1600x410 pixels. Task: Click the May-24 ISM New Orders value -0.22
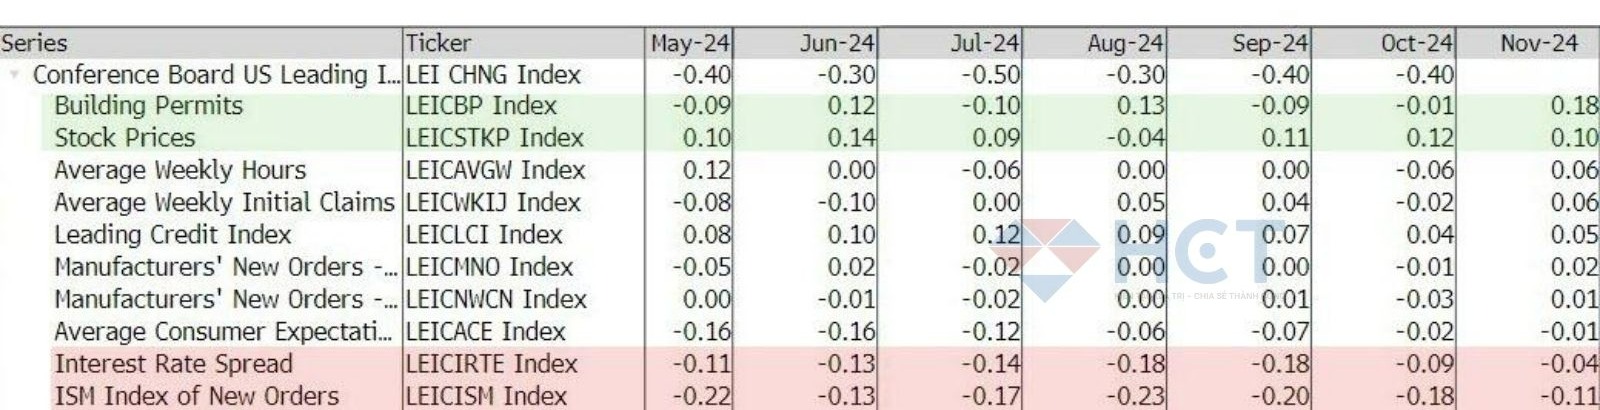pyautogui.click(x=701, y=396)
